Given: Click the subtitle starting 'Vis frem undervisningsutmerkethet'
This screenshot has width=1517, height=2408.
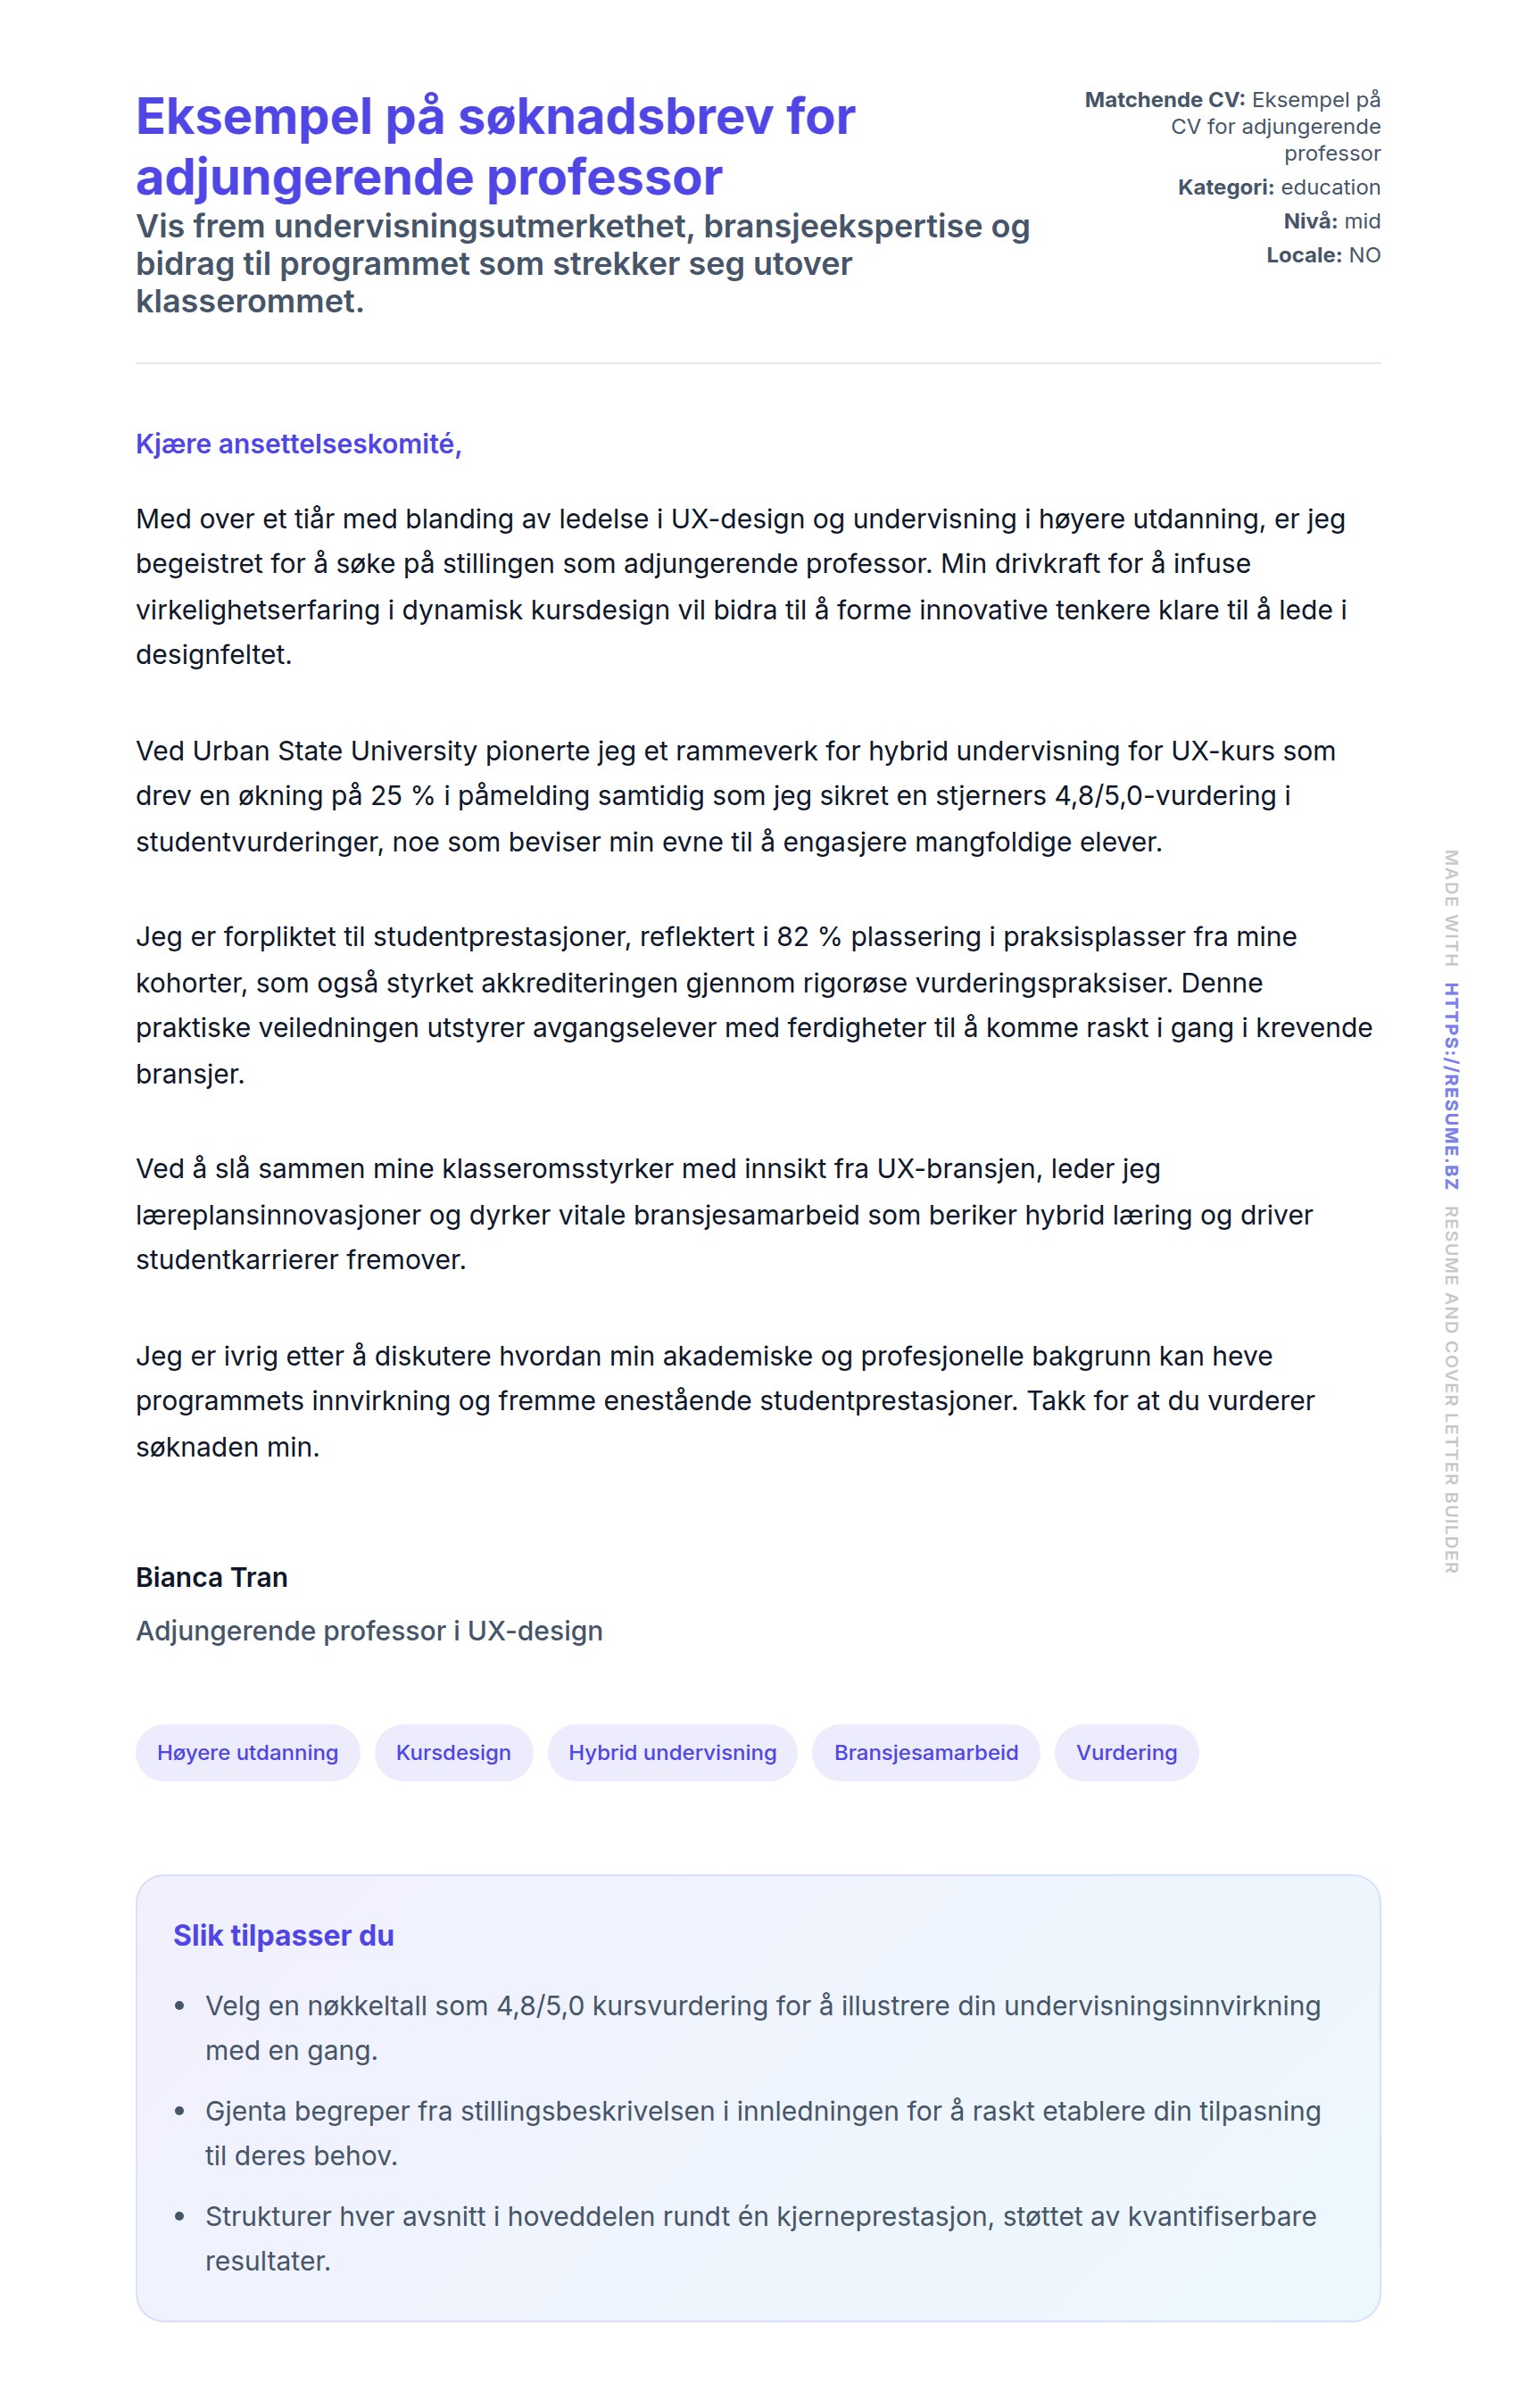Looking at the screenshot, I should 582,264.
